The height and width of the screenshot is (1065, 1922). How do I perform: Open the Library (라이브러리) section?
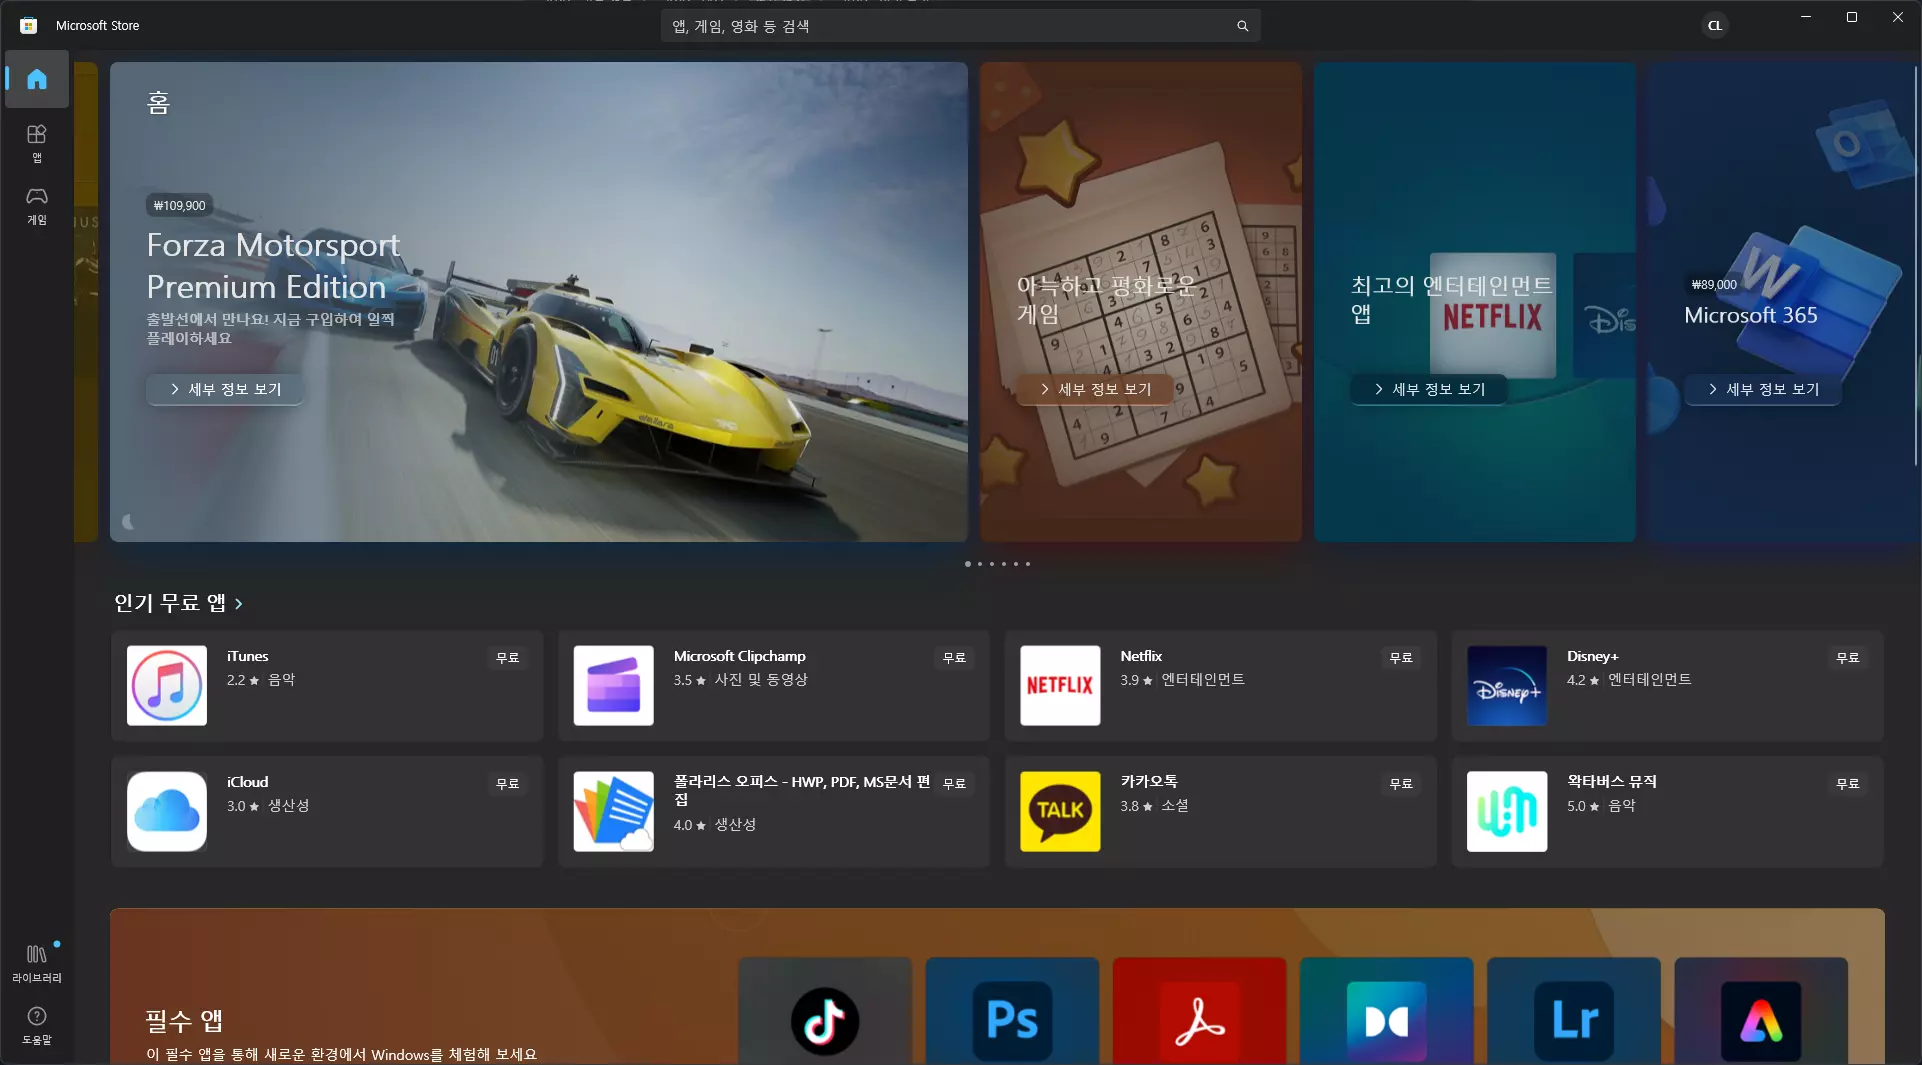coord(37,962)
